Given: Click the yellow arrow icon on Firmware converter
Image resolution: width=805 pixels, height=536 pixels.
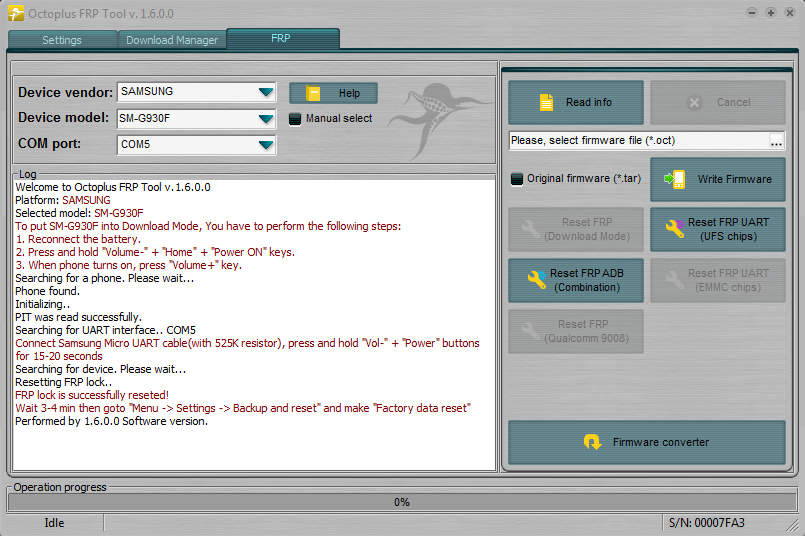Looking at the screenshot, I should tap(592, 442).
